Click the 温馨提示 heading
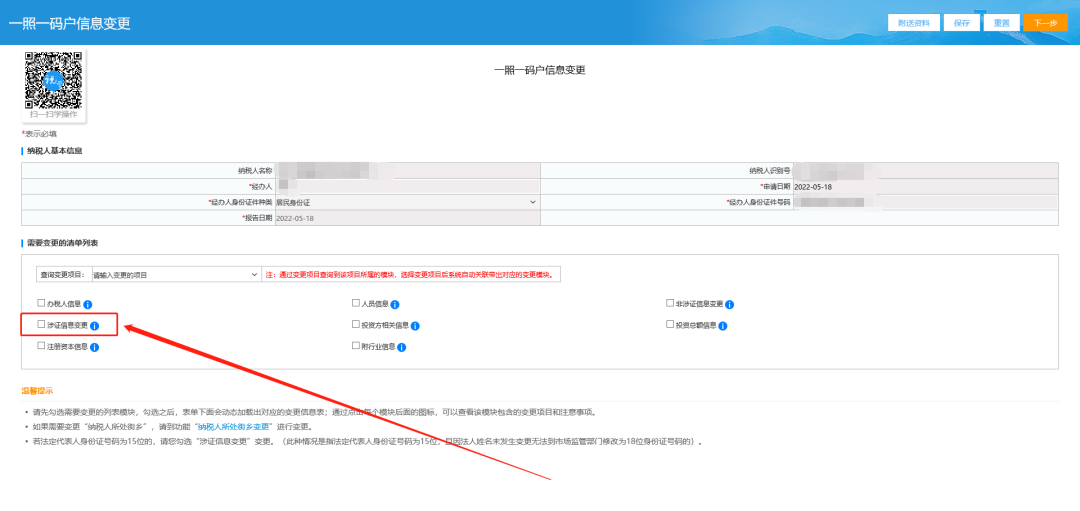 [x=37, y=391]
